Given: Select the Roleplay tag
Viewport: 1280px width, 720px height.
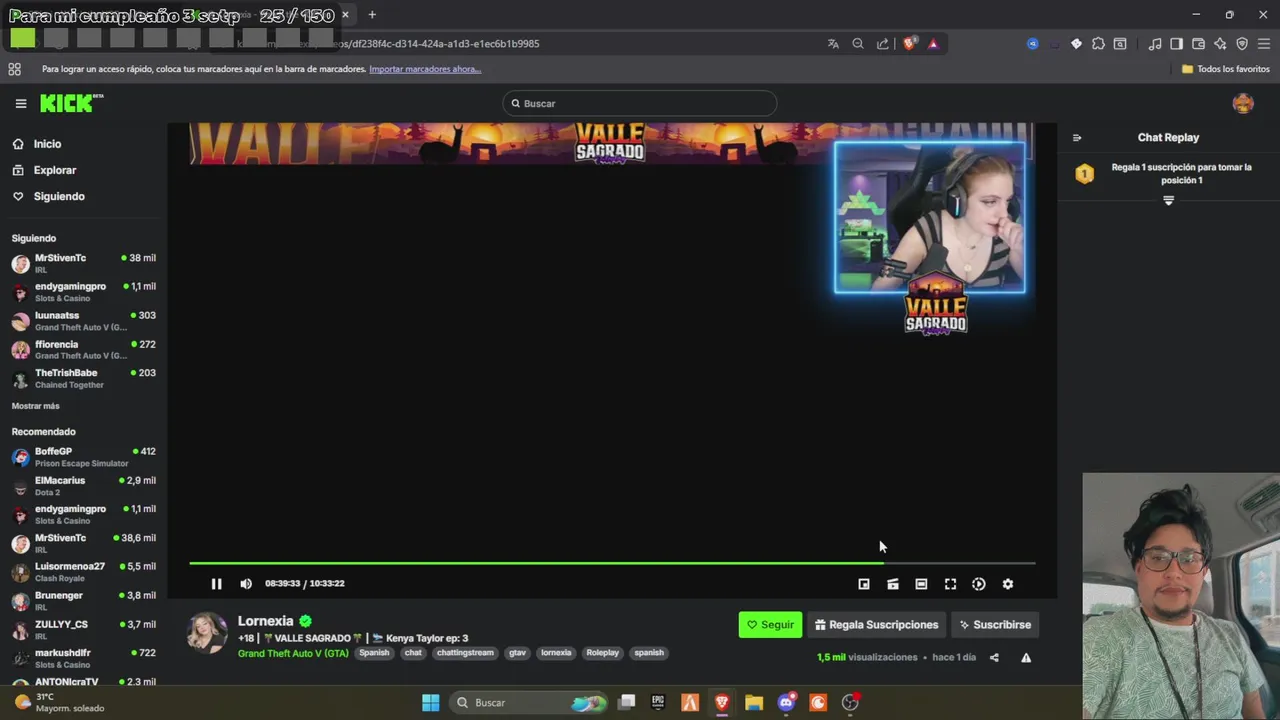Looking at the screenshot, I should [603, 653].
